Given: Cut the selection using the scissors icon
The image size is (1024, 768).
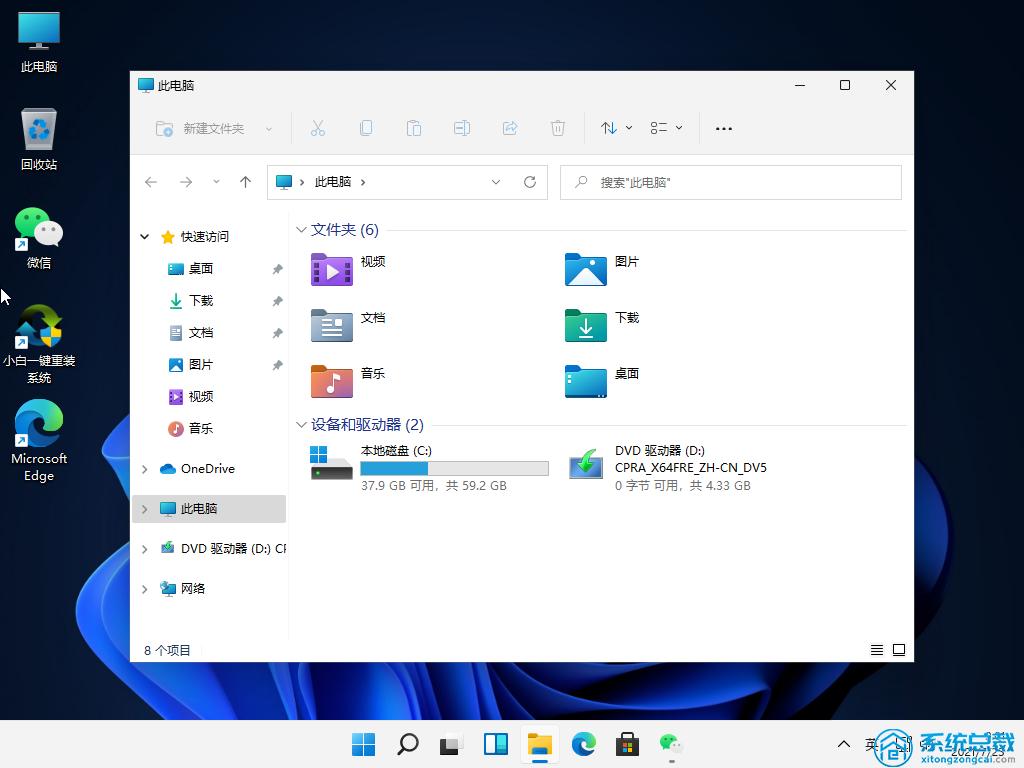Looking at the screenshot, I should click(318, 128).
